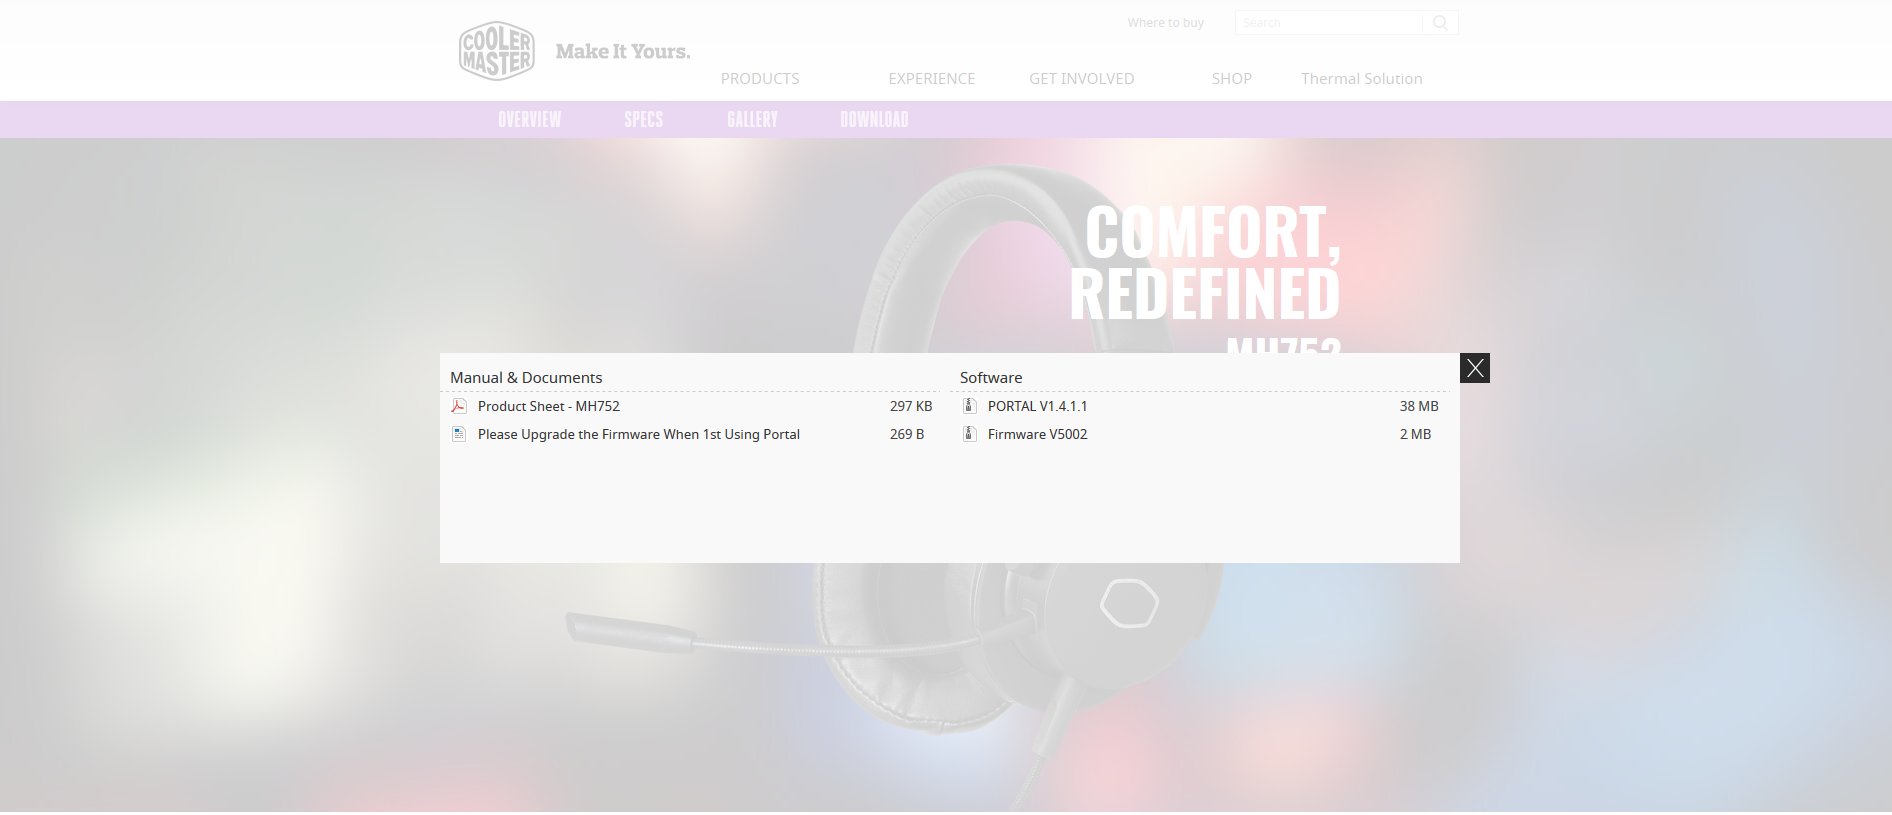
Task: Click the search magnifying glass icon
Action: pos(1440,23)
